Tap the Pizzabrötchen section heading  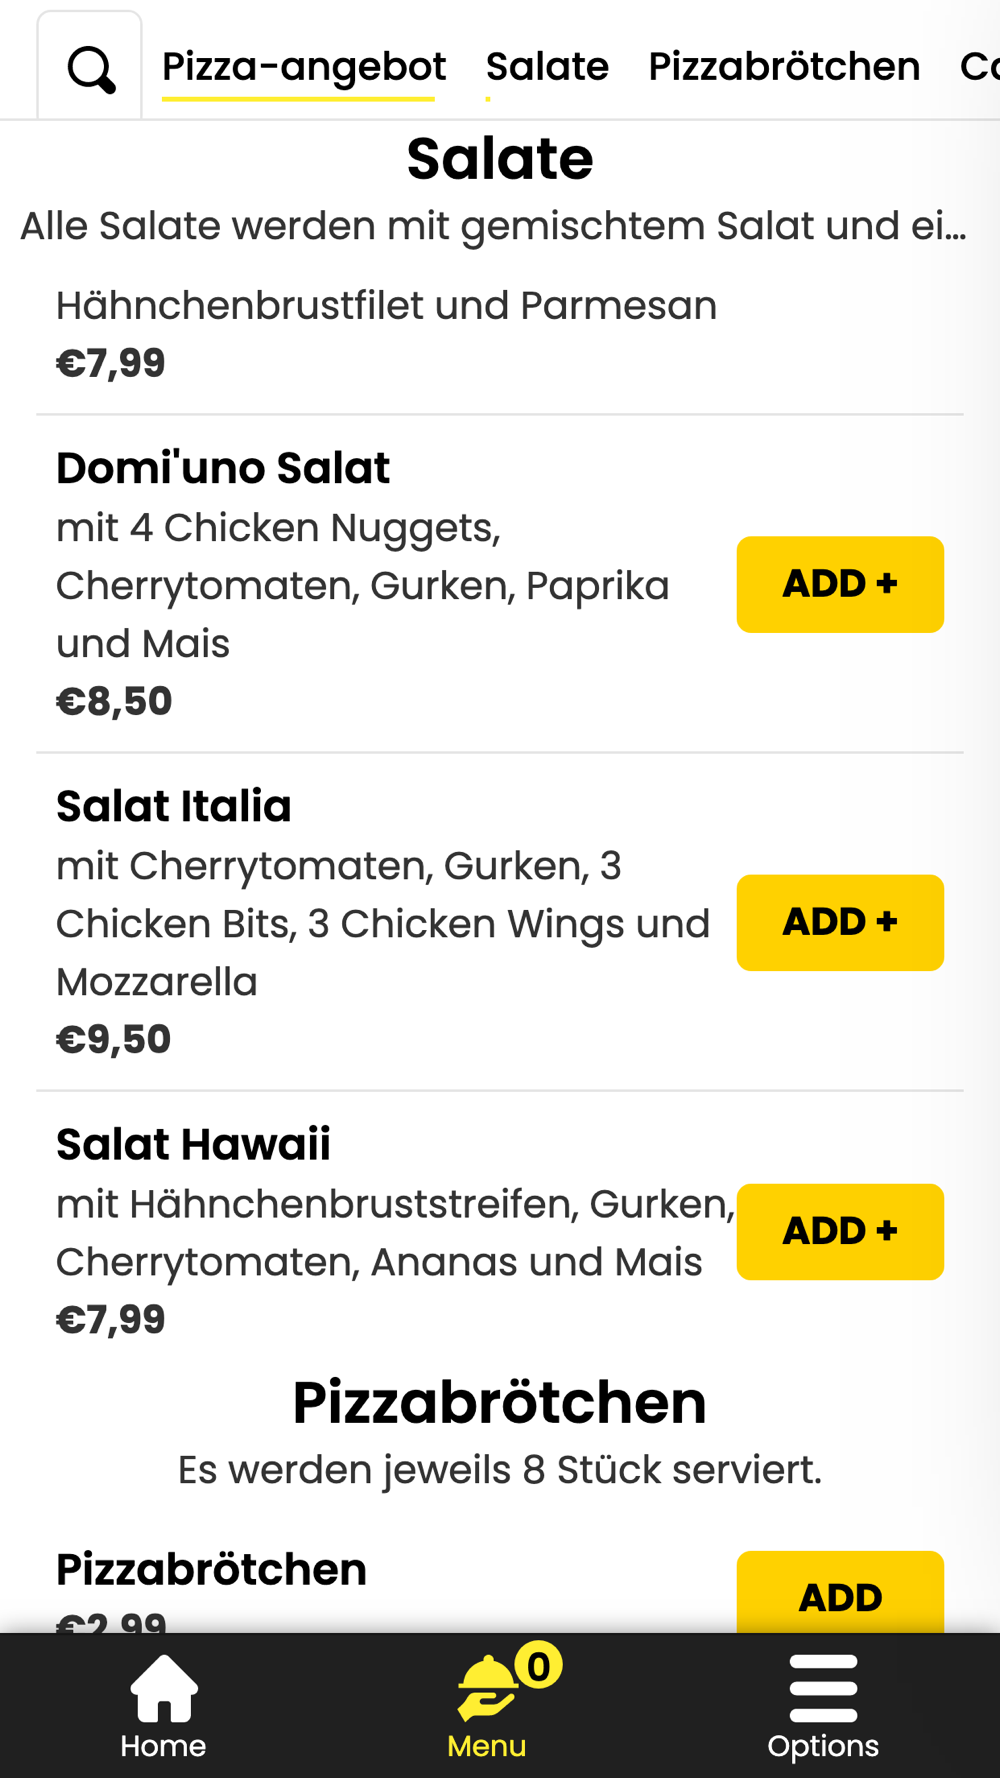click(500, 1402)
